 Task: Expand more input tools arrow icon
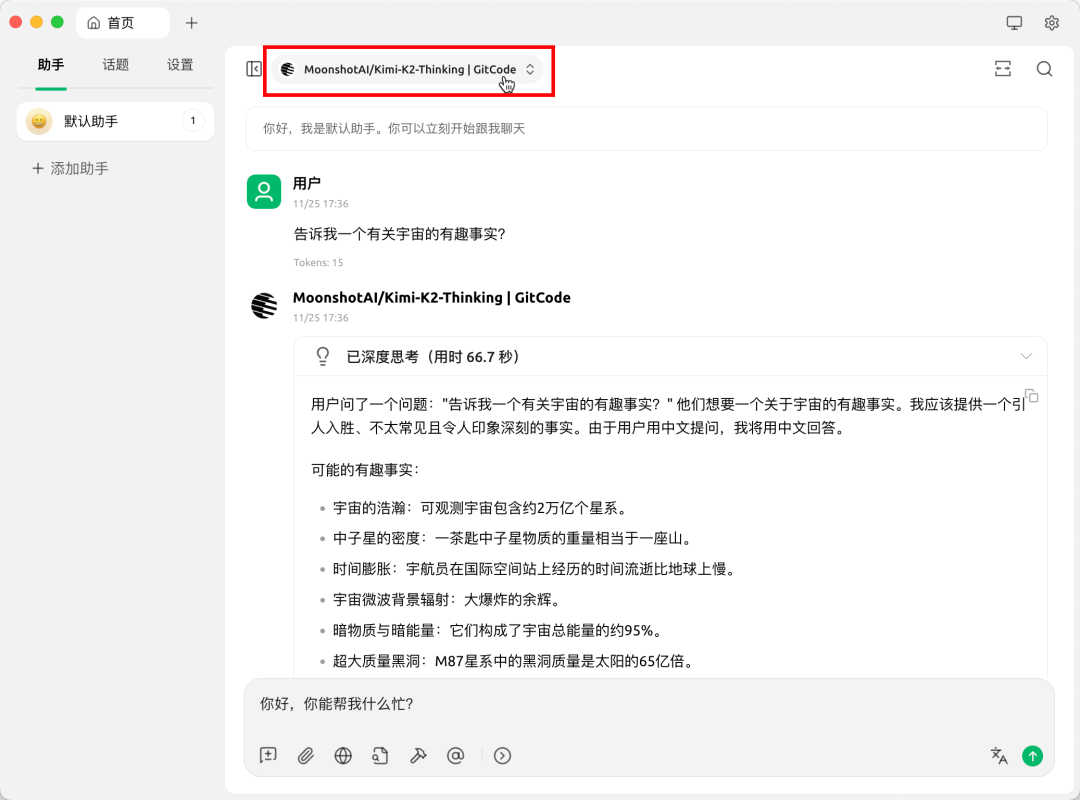coord(502,755)
